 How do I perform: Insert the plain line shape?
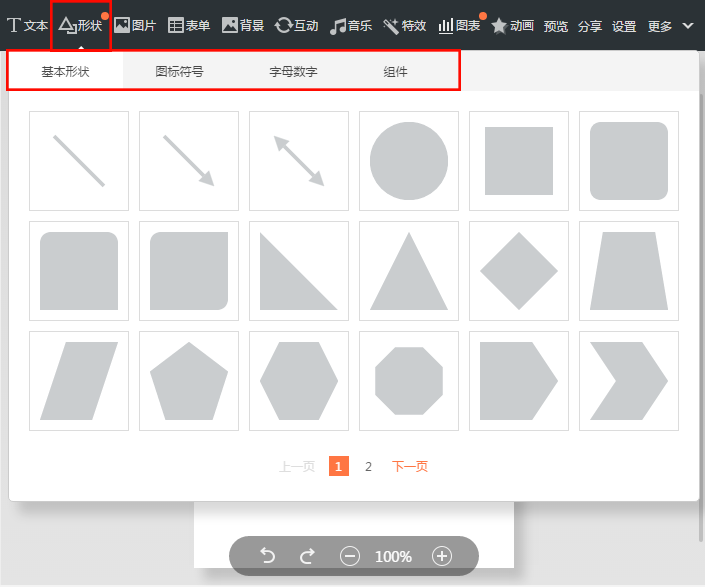coord(79,161)
